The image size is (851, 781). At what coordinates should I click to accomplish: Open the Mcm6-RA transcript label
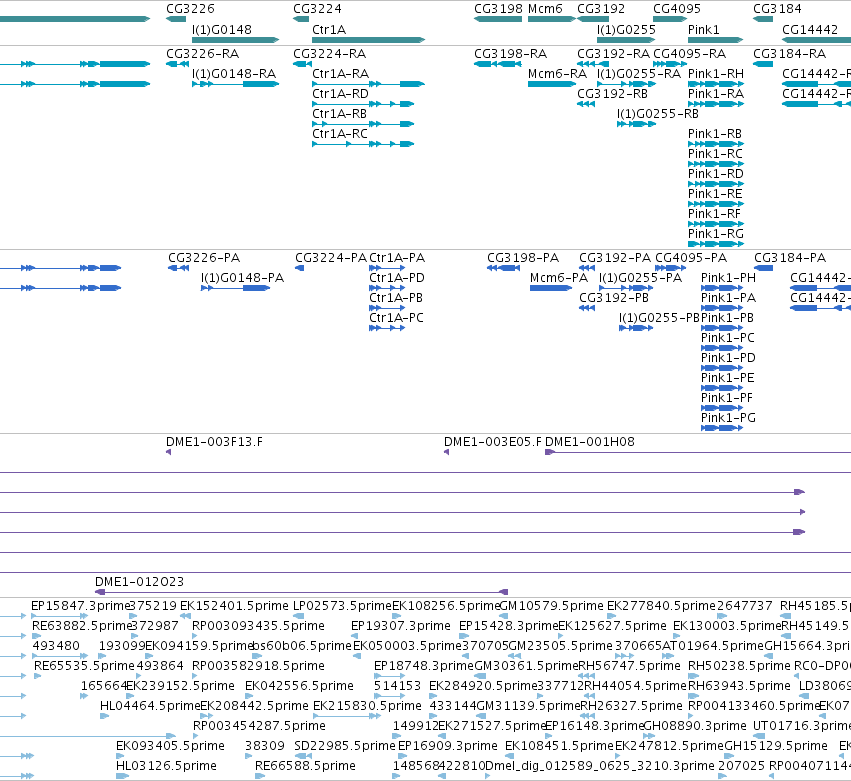pos(557,73)
